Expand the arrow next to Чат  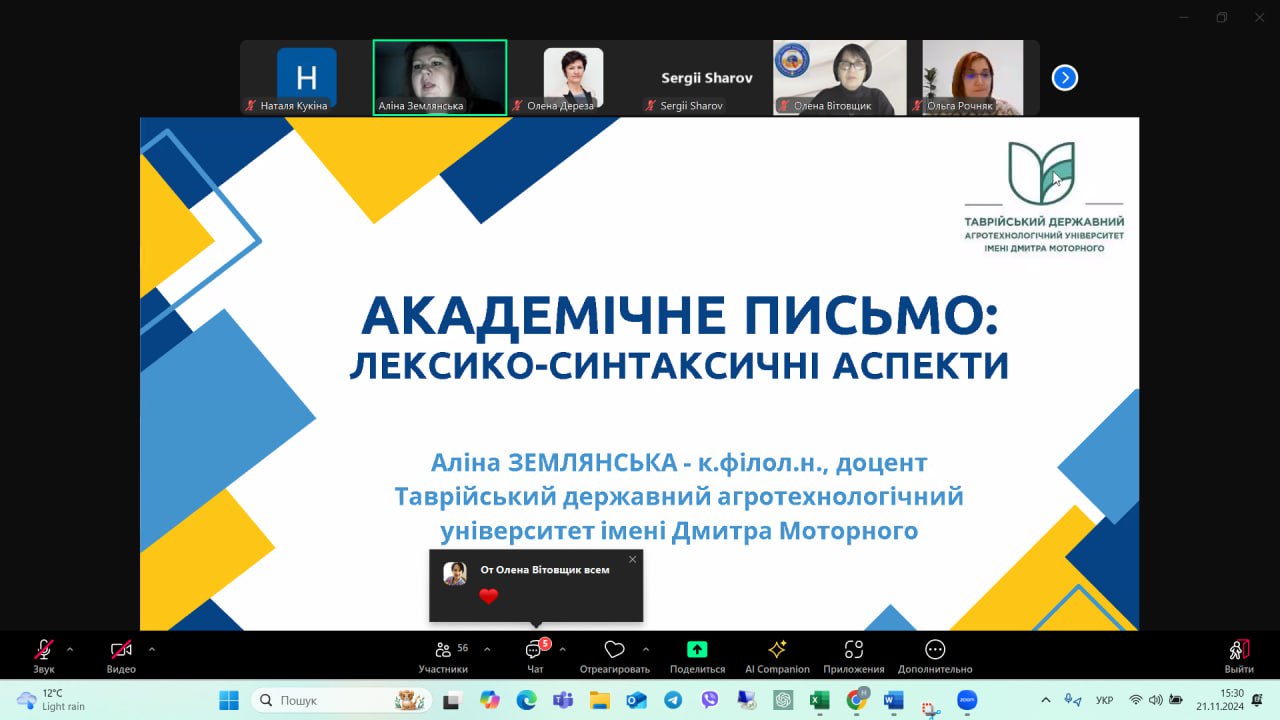coord(562,649)
